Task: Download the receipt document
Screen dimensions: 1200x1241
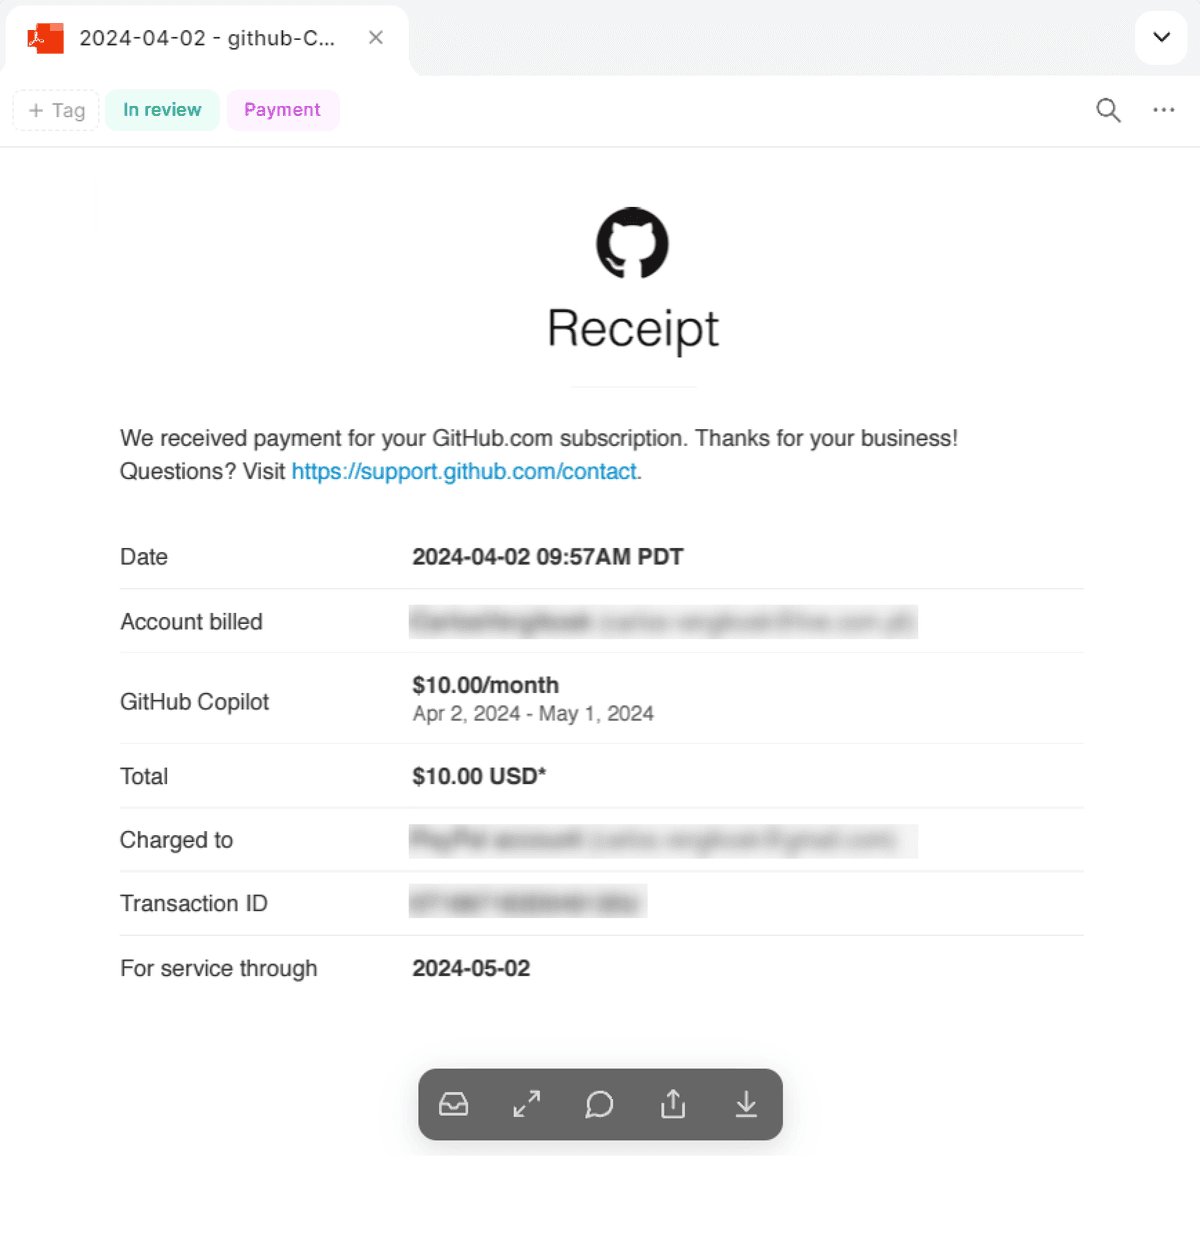Action: [x=746, y=1104]
